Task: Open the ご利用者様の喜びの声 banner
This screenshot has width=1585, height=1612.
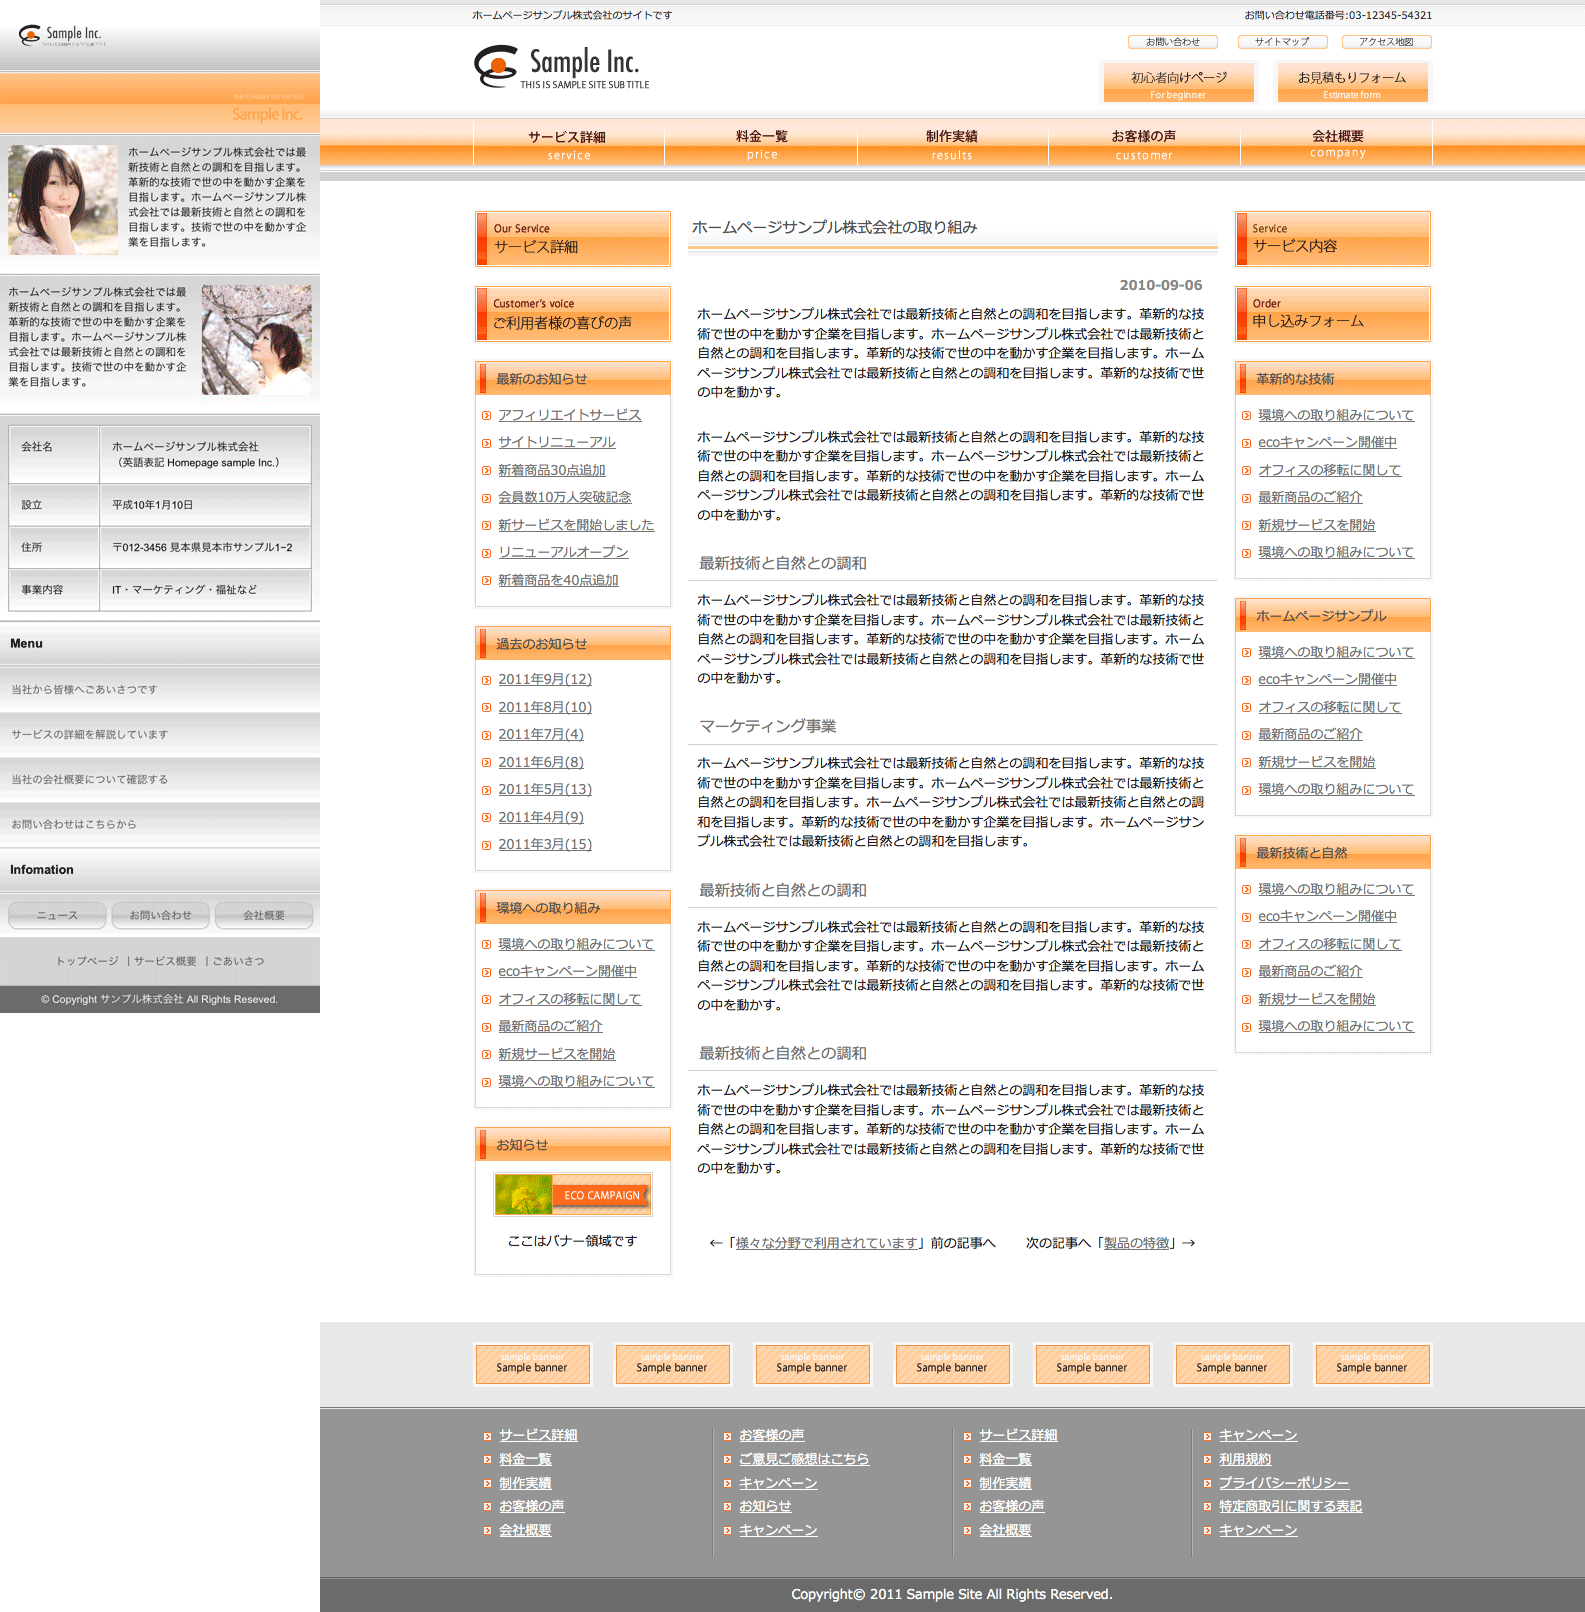Action: click(573, 314)
